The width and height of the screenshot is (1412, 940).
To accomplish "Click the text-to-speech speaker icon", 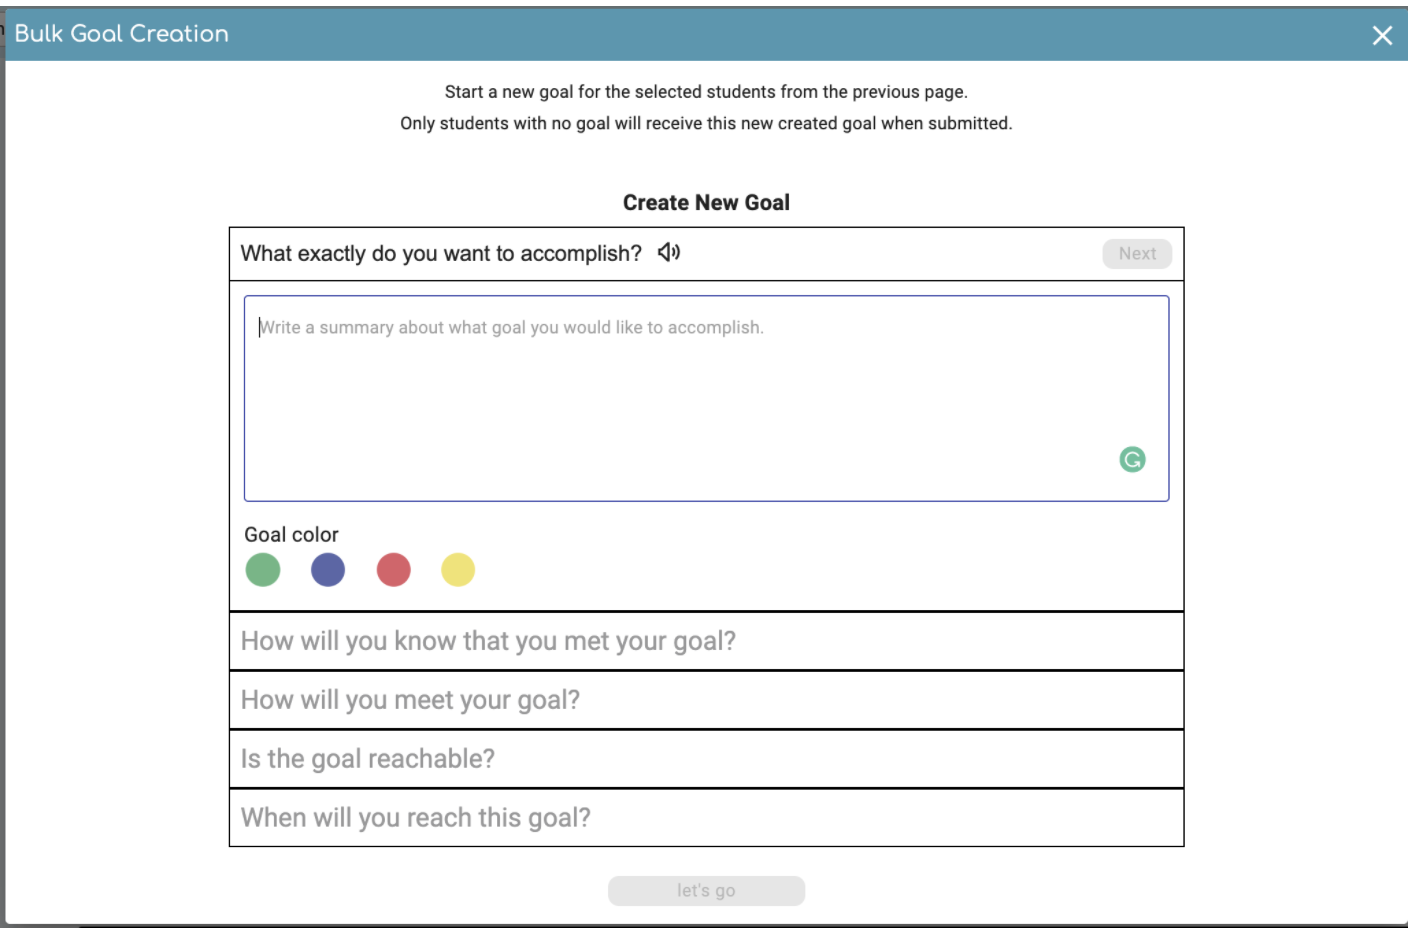I will tap(669, 252).
